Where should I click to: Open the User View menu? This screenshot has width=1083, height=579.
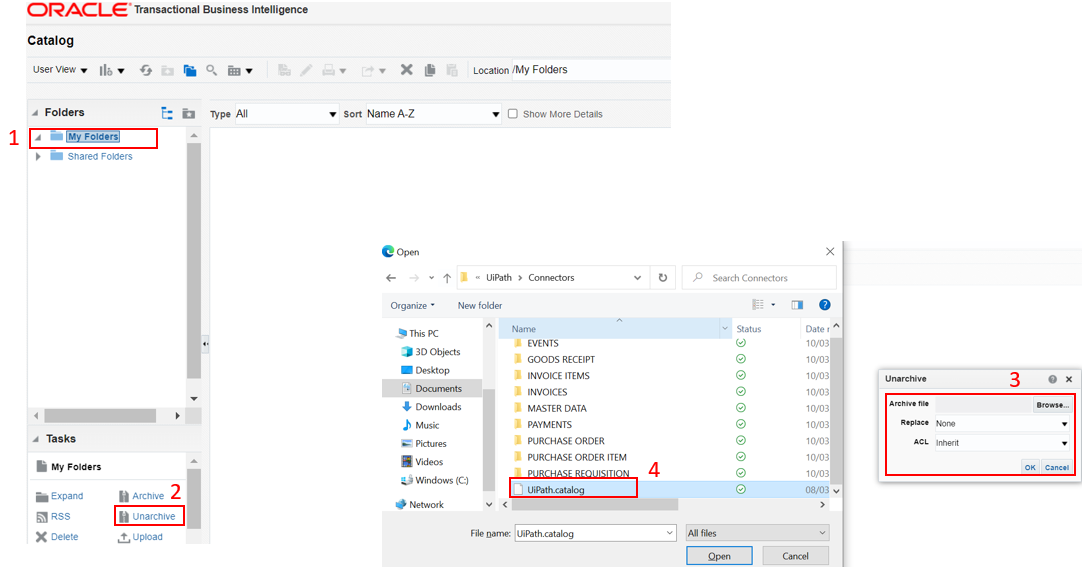[60, 70]
